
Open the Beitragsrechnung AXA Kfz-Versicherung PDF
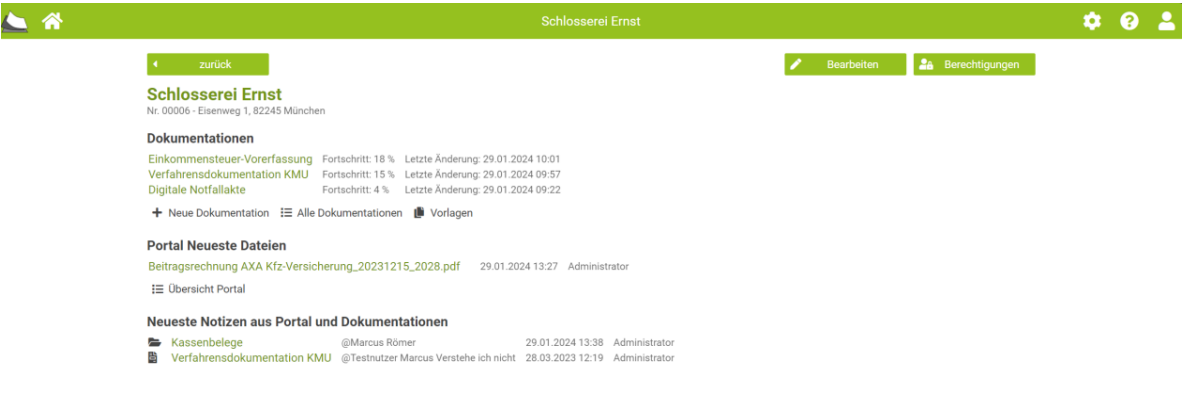click(304, 267)
